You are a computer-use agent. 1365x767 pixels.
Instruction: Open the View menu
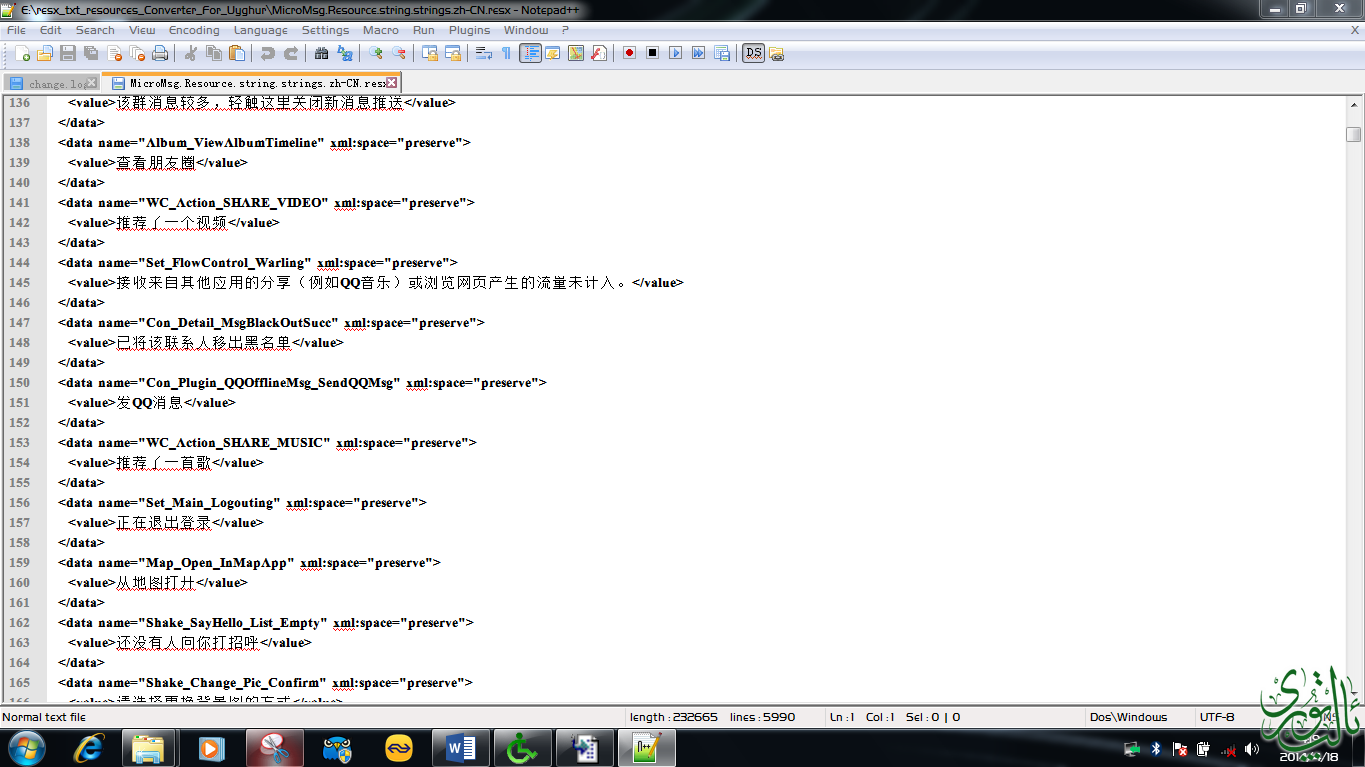(142, 30)
